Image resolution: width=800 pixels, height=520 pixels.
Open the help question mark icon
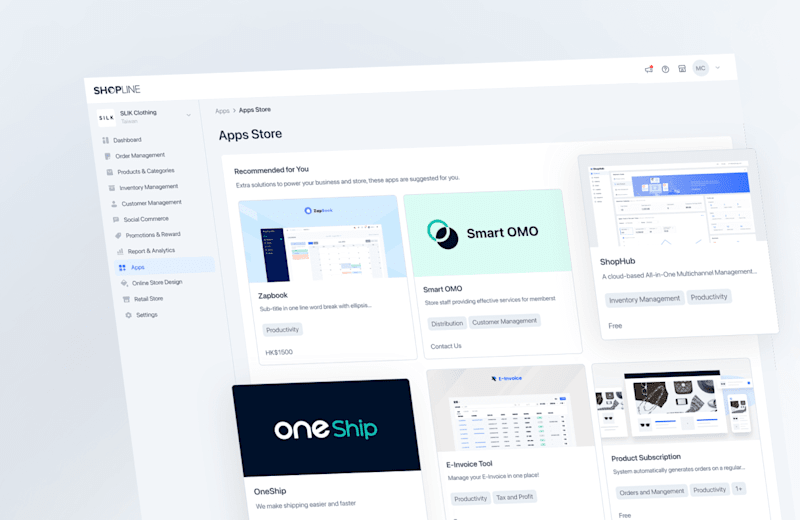coord(665,69)
